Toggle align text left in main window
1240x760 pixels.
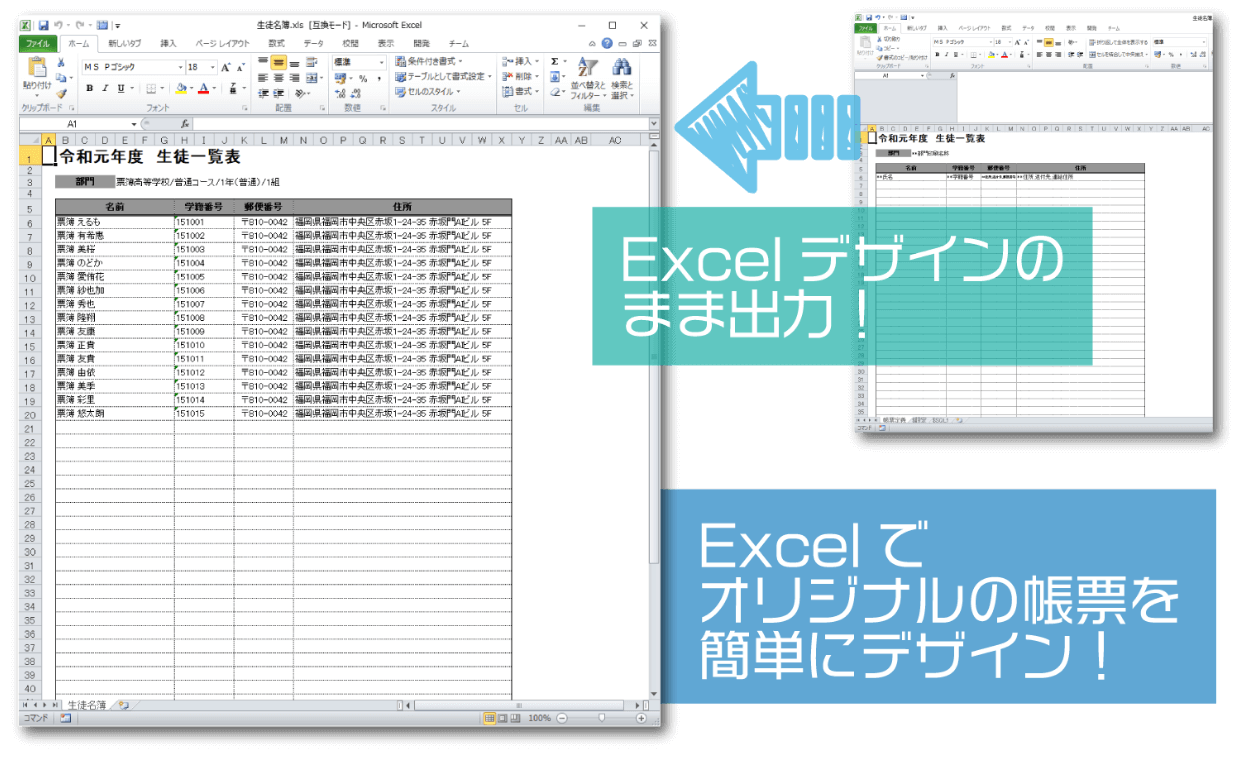coord(264,78)
